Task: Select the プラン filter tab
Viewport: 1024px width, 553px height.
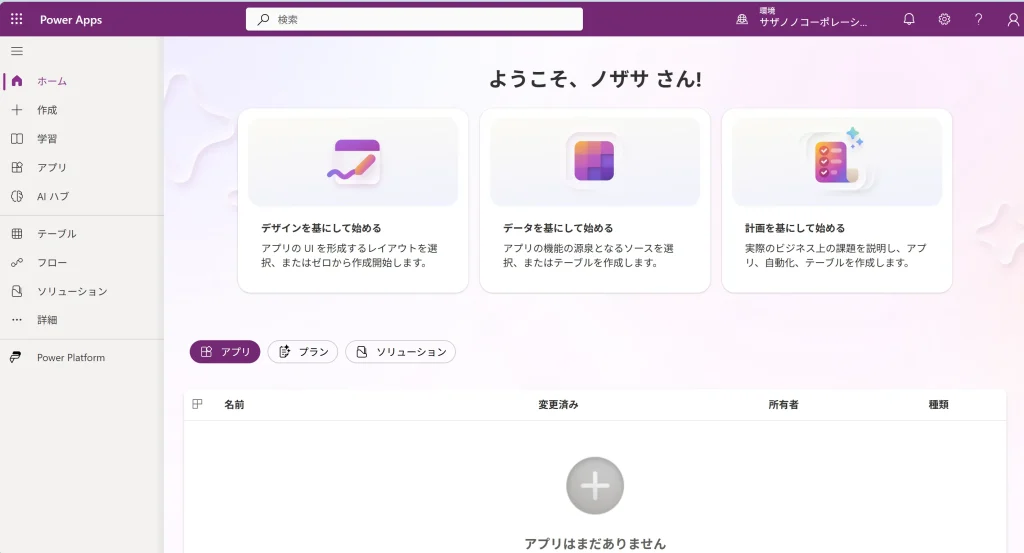Action: (x=303, y=352)
